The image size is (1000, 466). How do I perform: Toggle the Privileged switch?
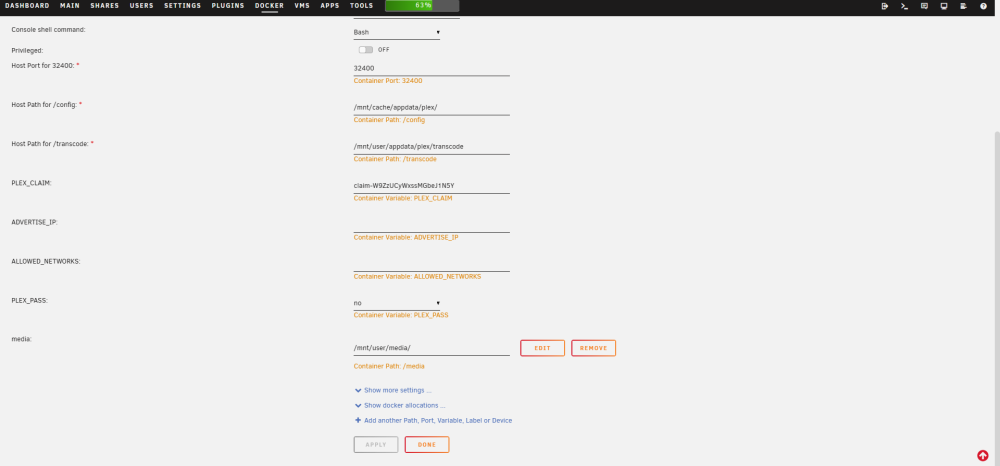(365, 50)
